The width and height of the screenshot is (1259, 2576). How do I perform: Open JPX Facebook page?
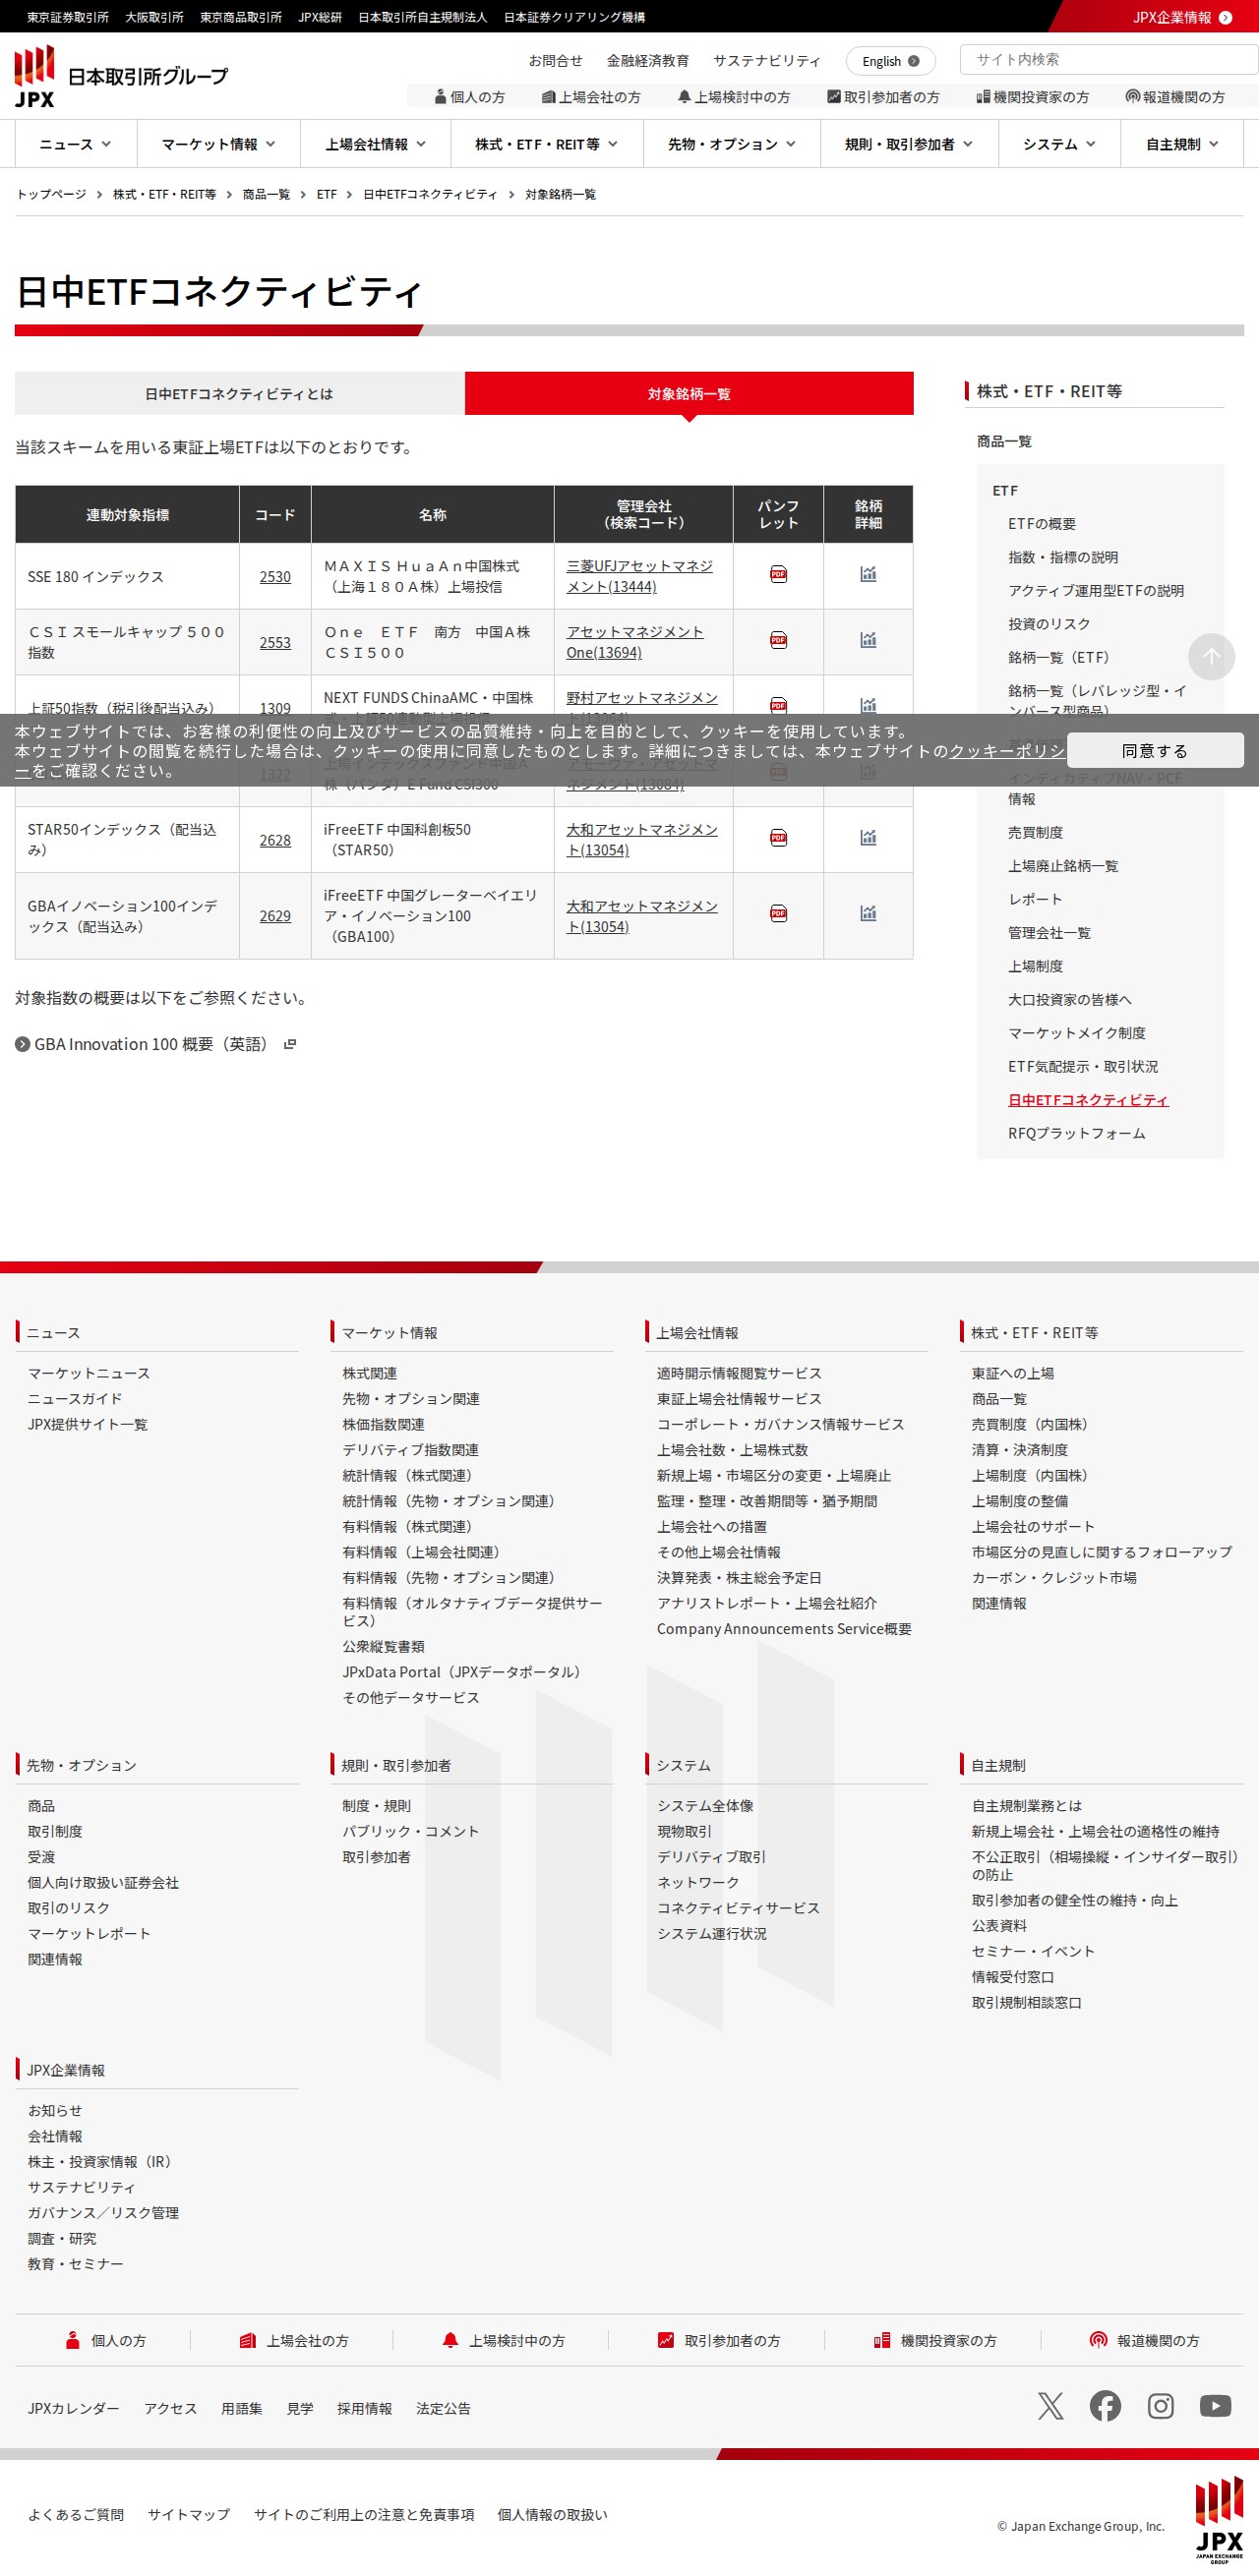[1105, 2406]
